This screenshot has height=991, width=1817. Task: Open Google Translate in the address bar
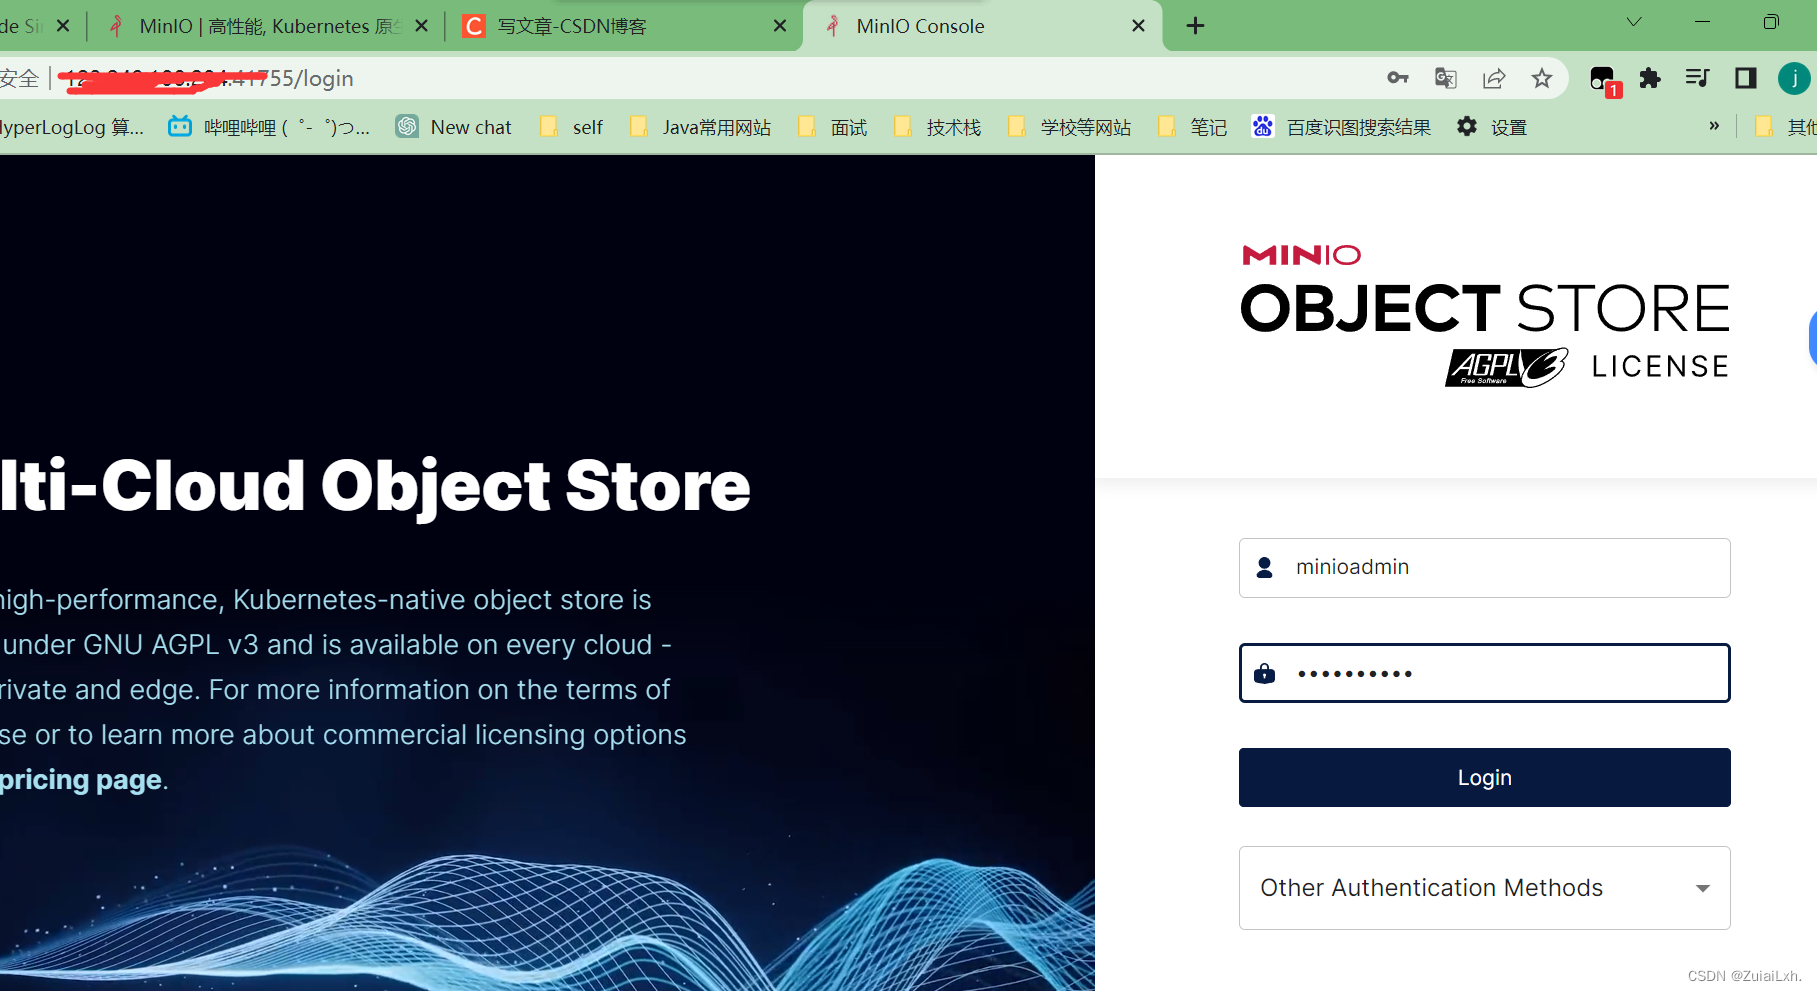point(1445,78)
